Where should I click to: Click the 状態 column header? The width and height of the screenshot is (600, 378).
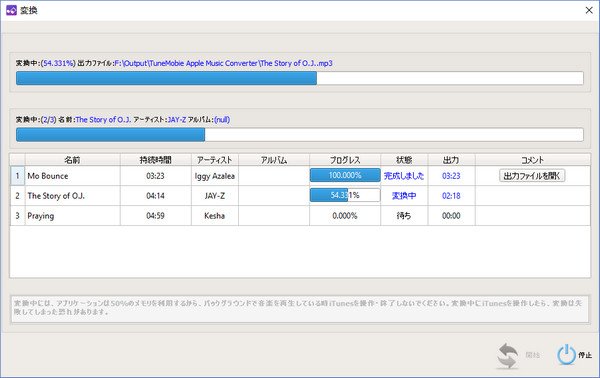[x=404, y=160]
